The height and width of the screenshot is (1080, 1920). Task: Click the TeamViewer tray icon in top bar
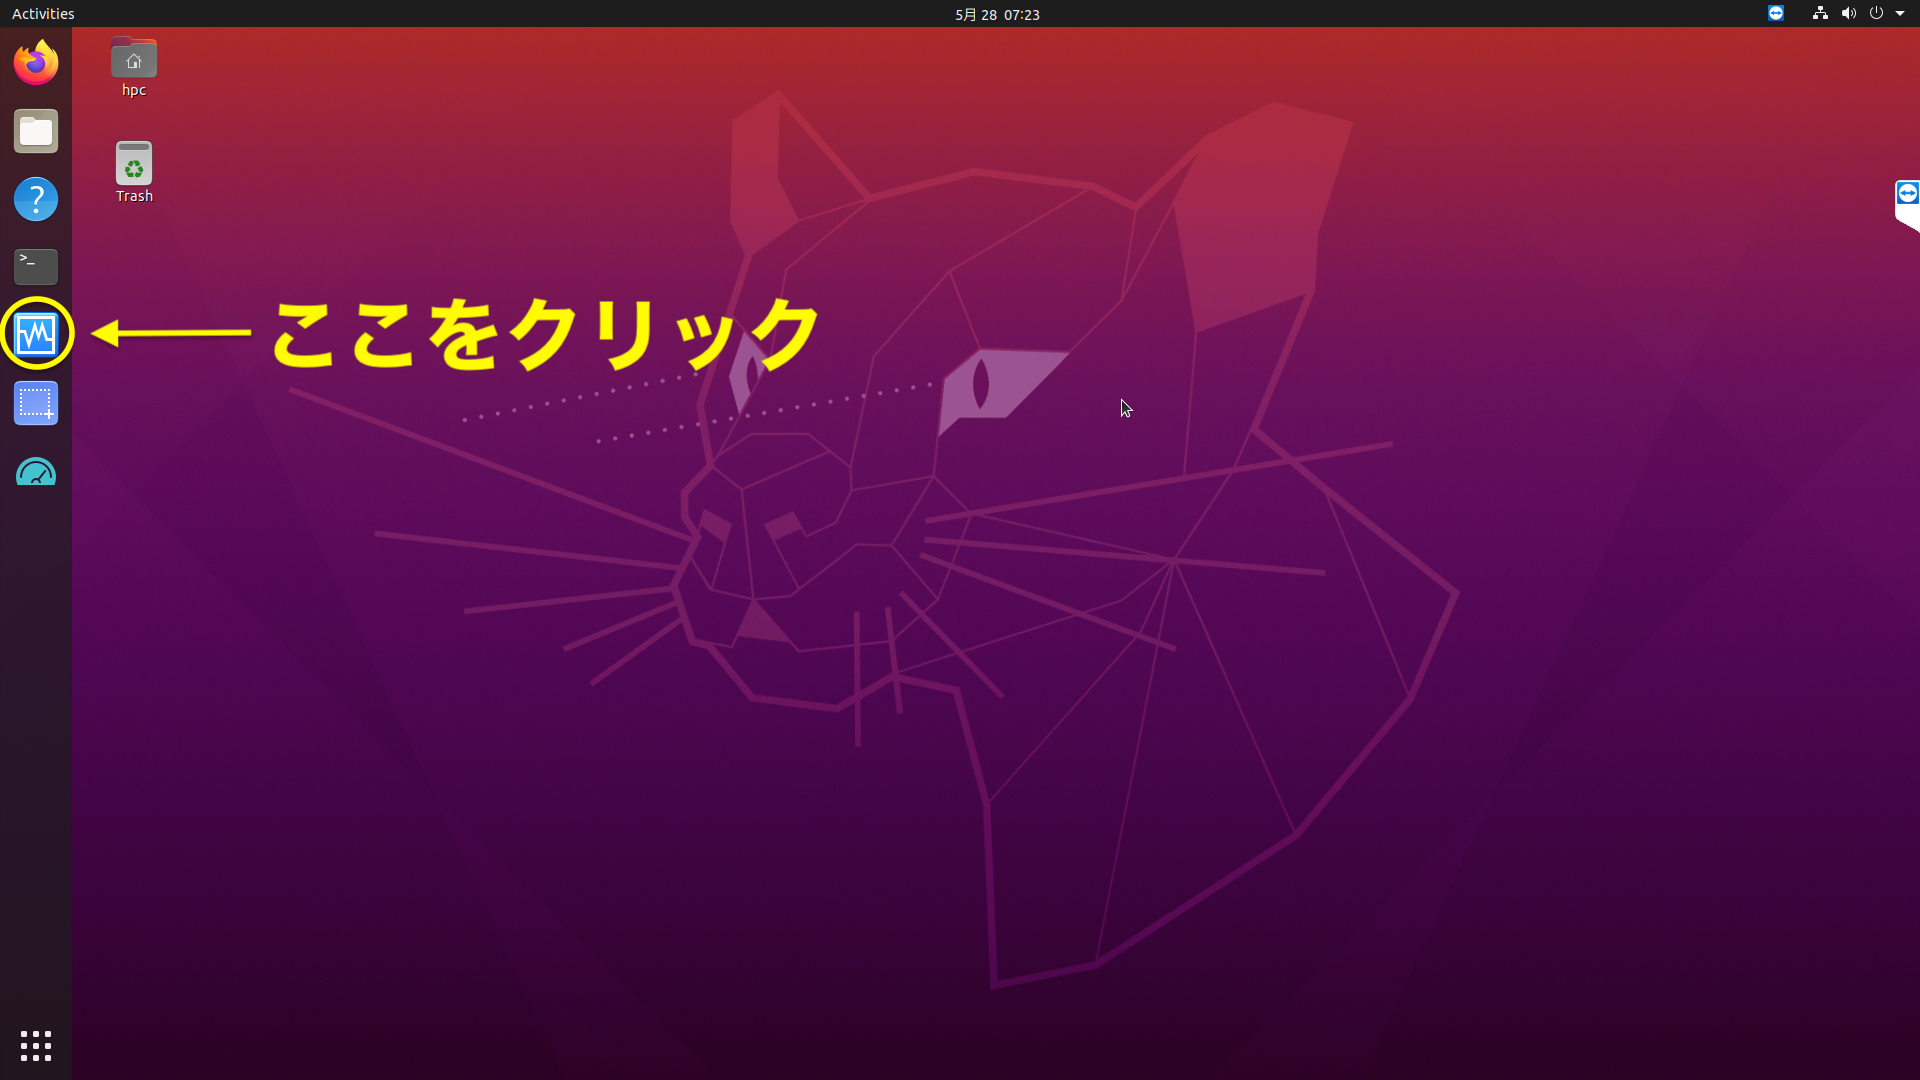click(x=1776, y=14)
